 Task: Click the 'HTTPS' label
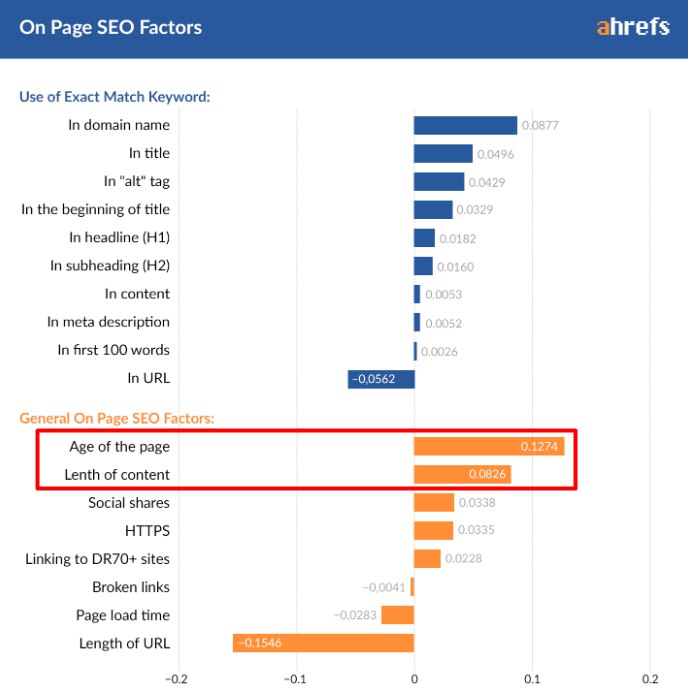(148, 531)
